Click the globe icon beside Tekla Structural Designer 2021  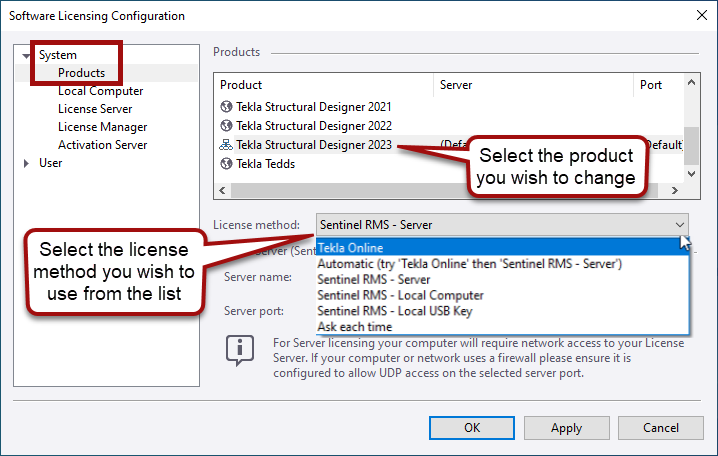pyautogui.click(x=226, y=107)
